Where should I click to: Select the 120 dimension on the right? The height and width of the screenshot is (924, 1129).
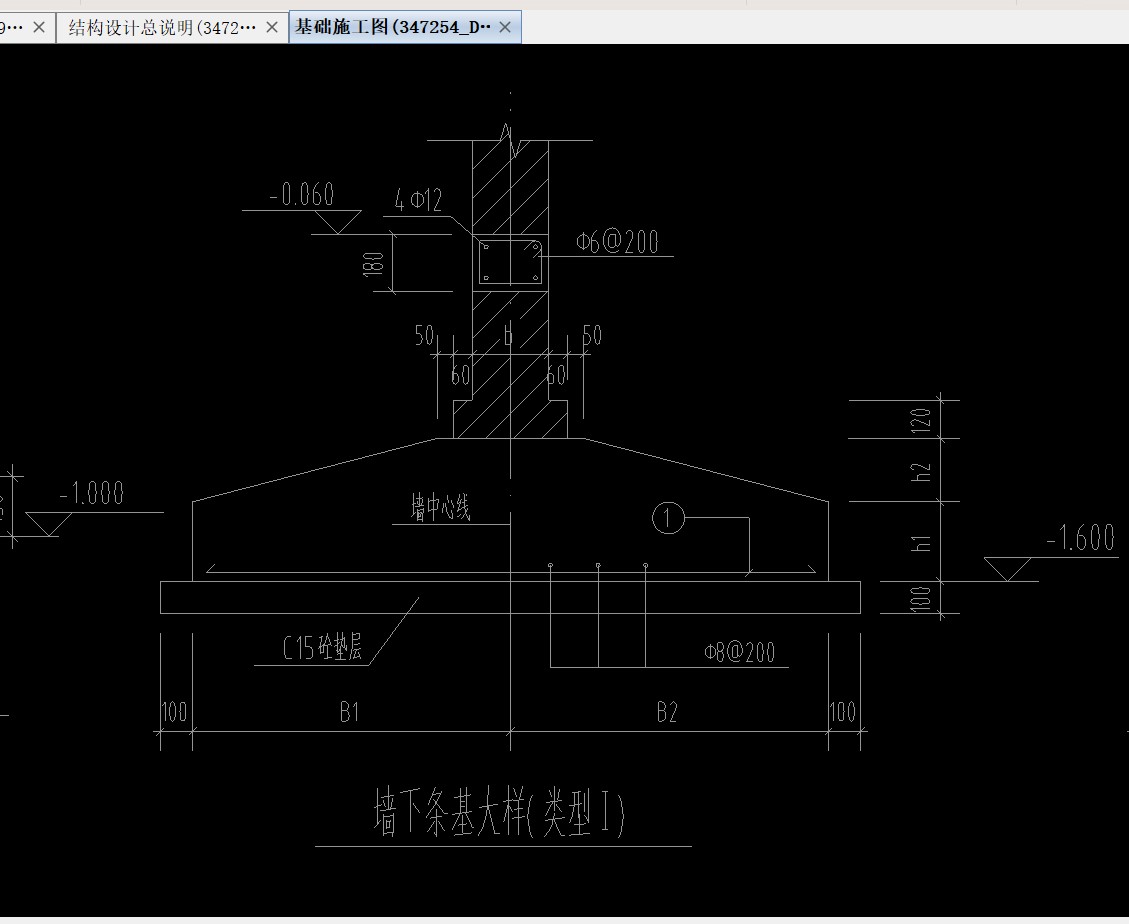(921, 419)
